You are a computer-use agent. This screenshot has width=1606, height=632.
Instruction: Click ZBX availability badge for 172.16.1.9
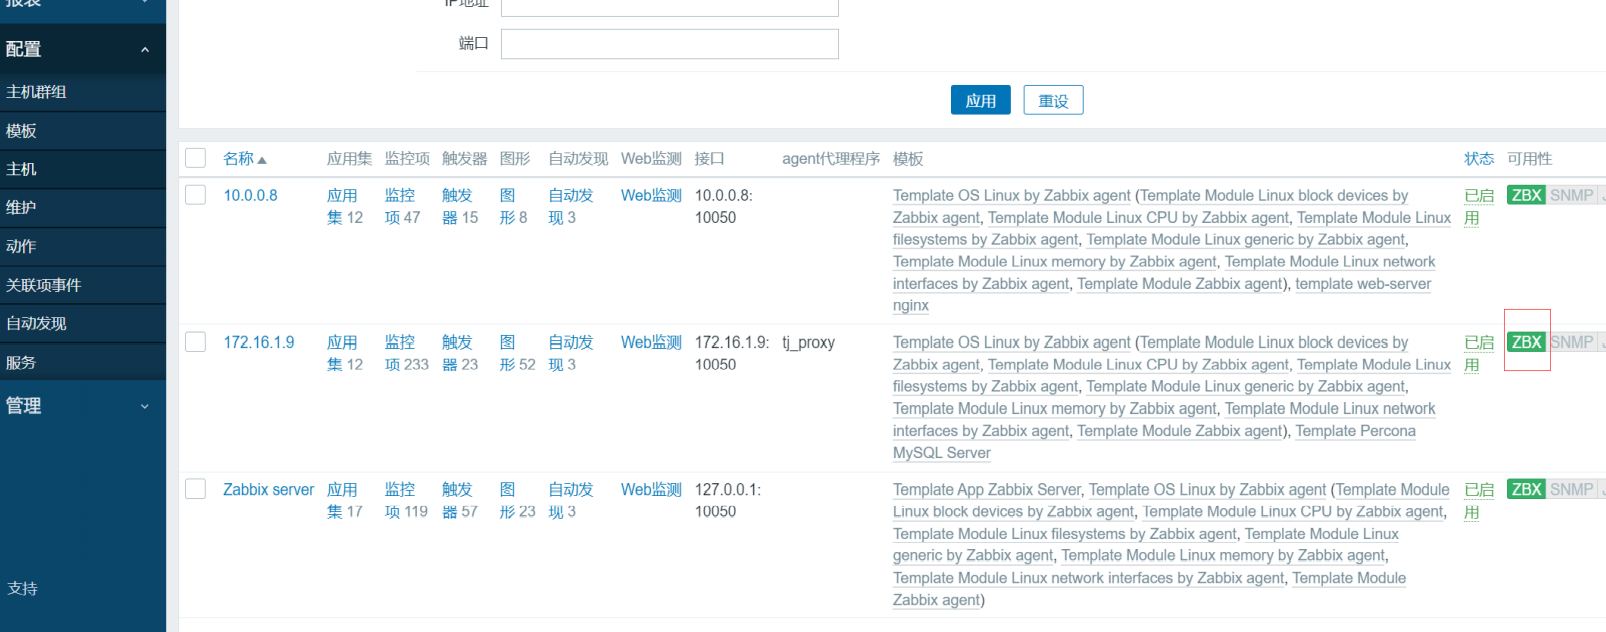point(1526,342)
